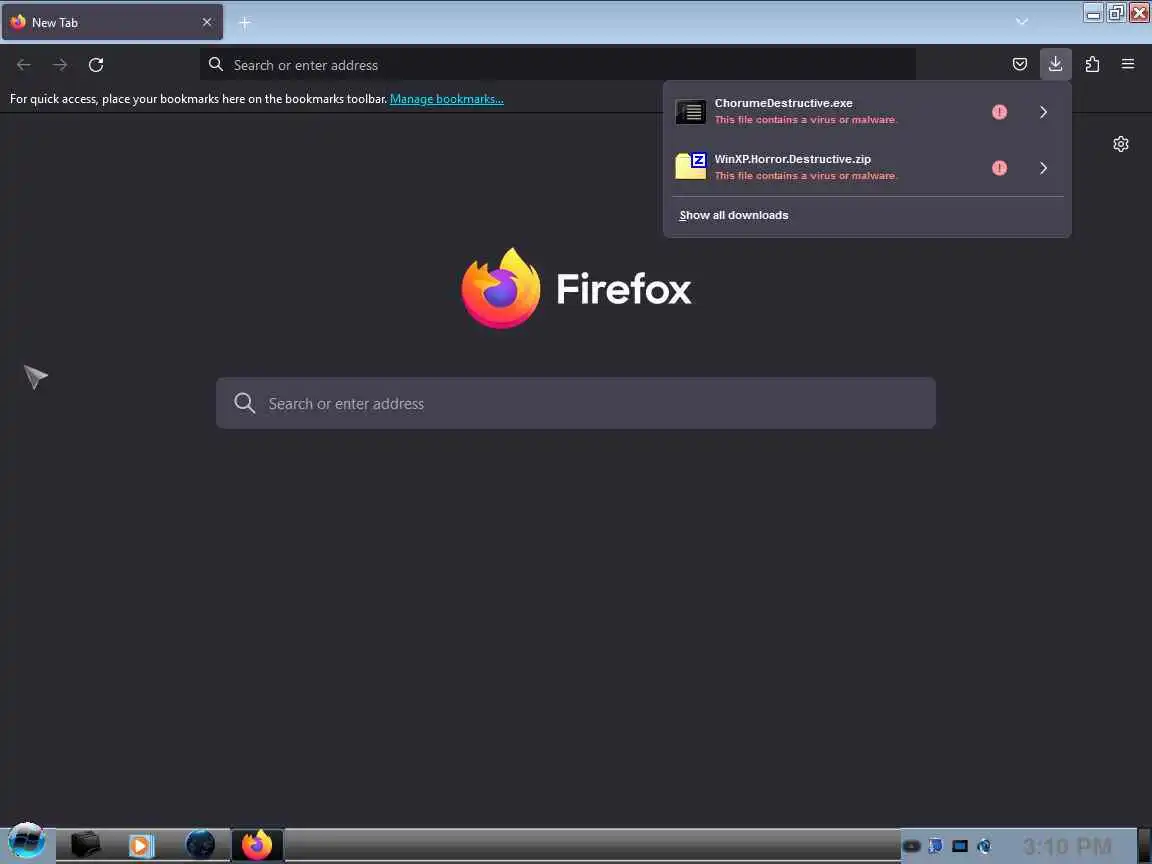This screenshot has width=1152, height=864.
Task: Open a new tab with plus button
Action: click(x=245, y=23)
